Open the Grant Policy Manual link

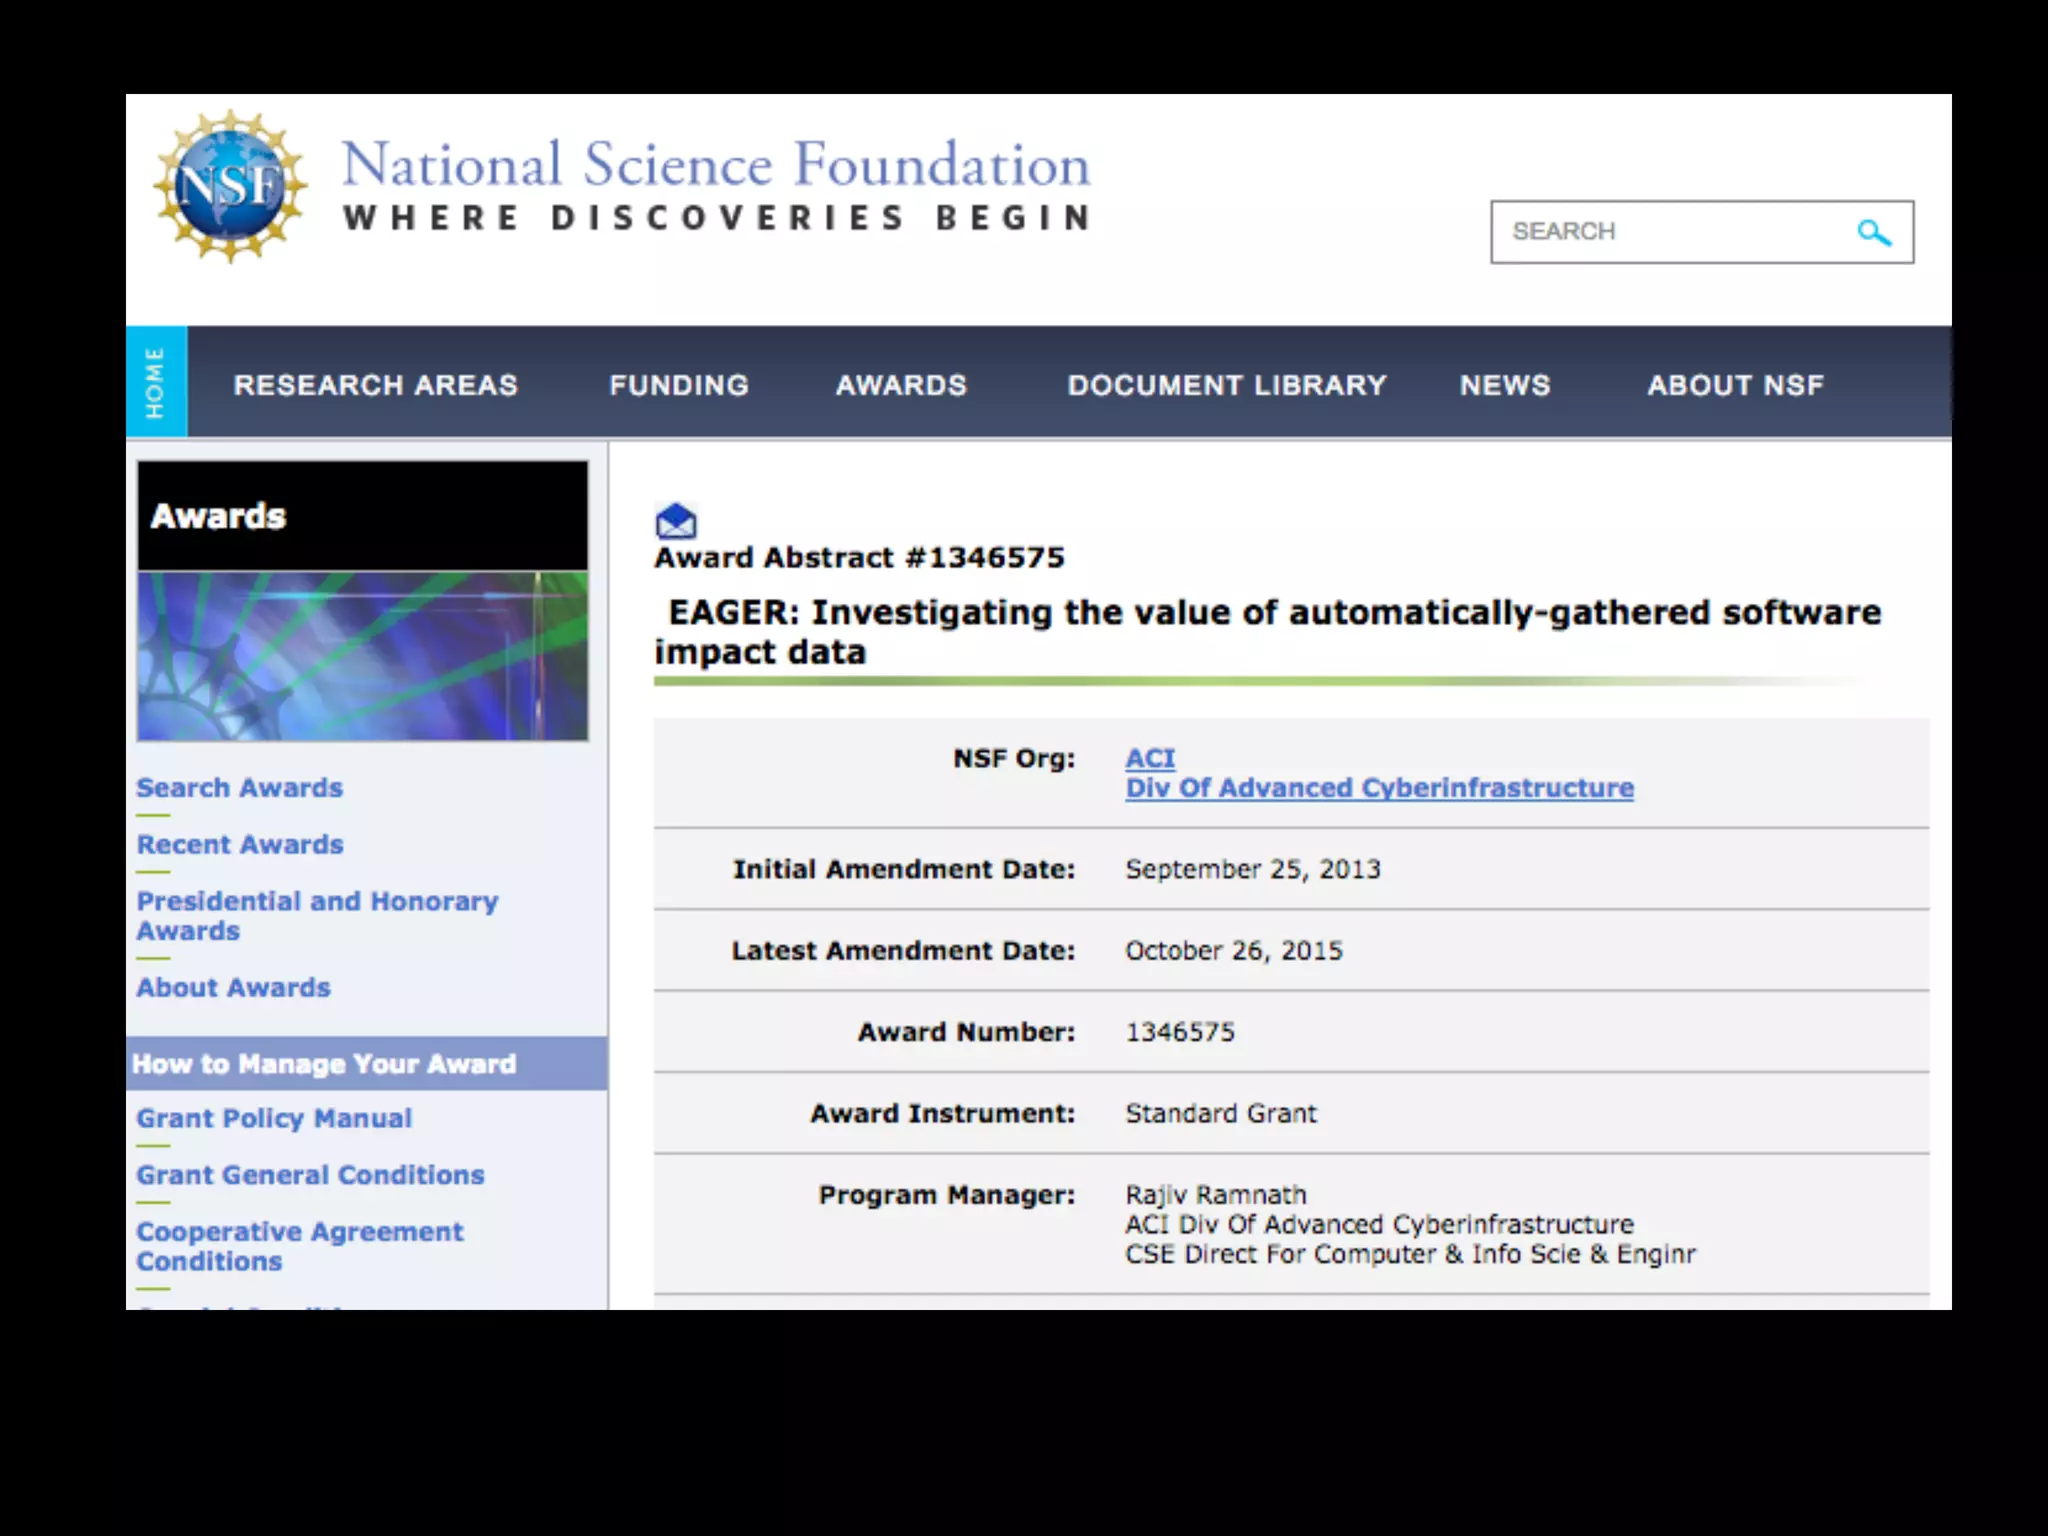(274, 1119)
